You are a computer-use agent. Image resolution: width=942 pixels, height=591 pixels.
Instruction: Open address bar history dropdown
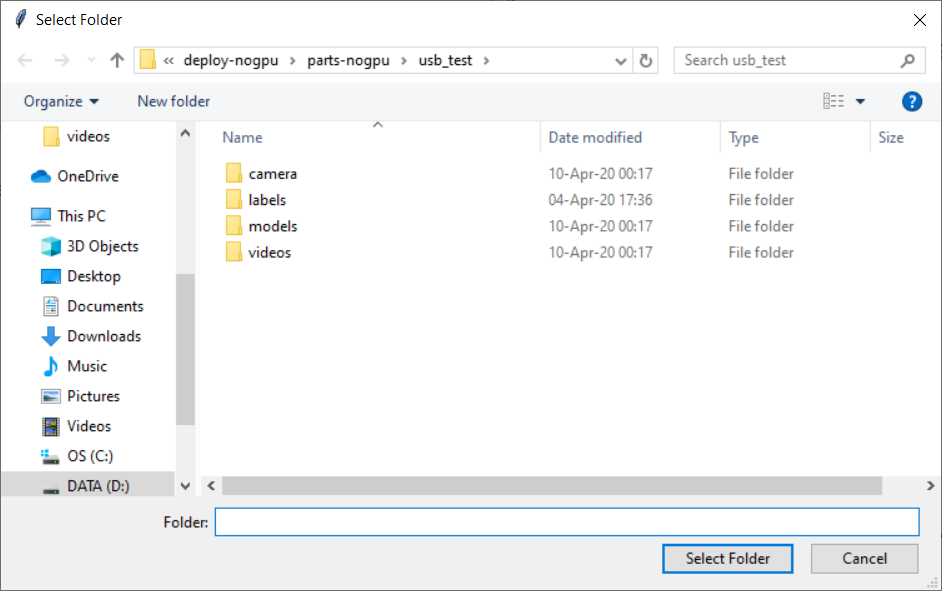tap(621, 61)
